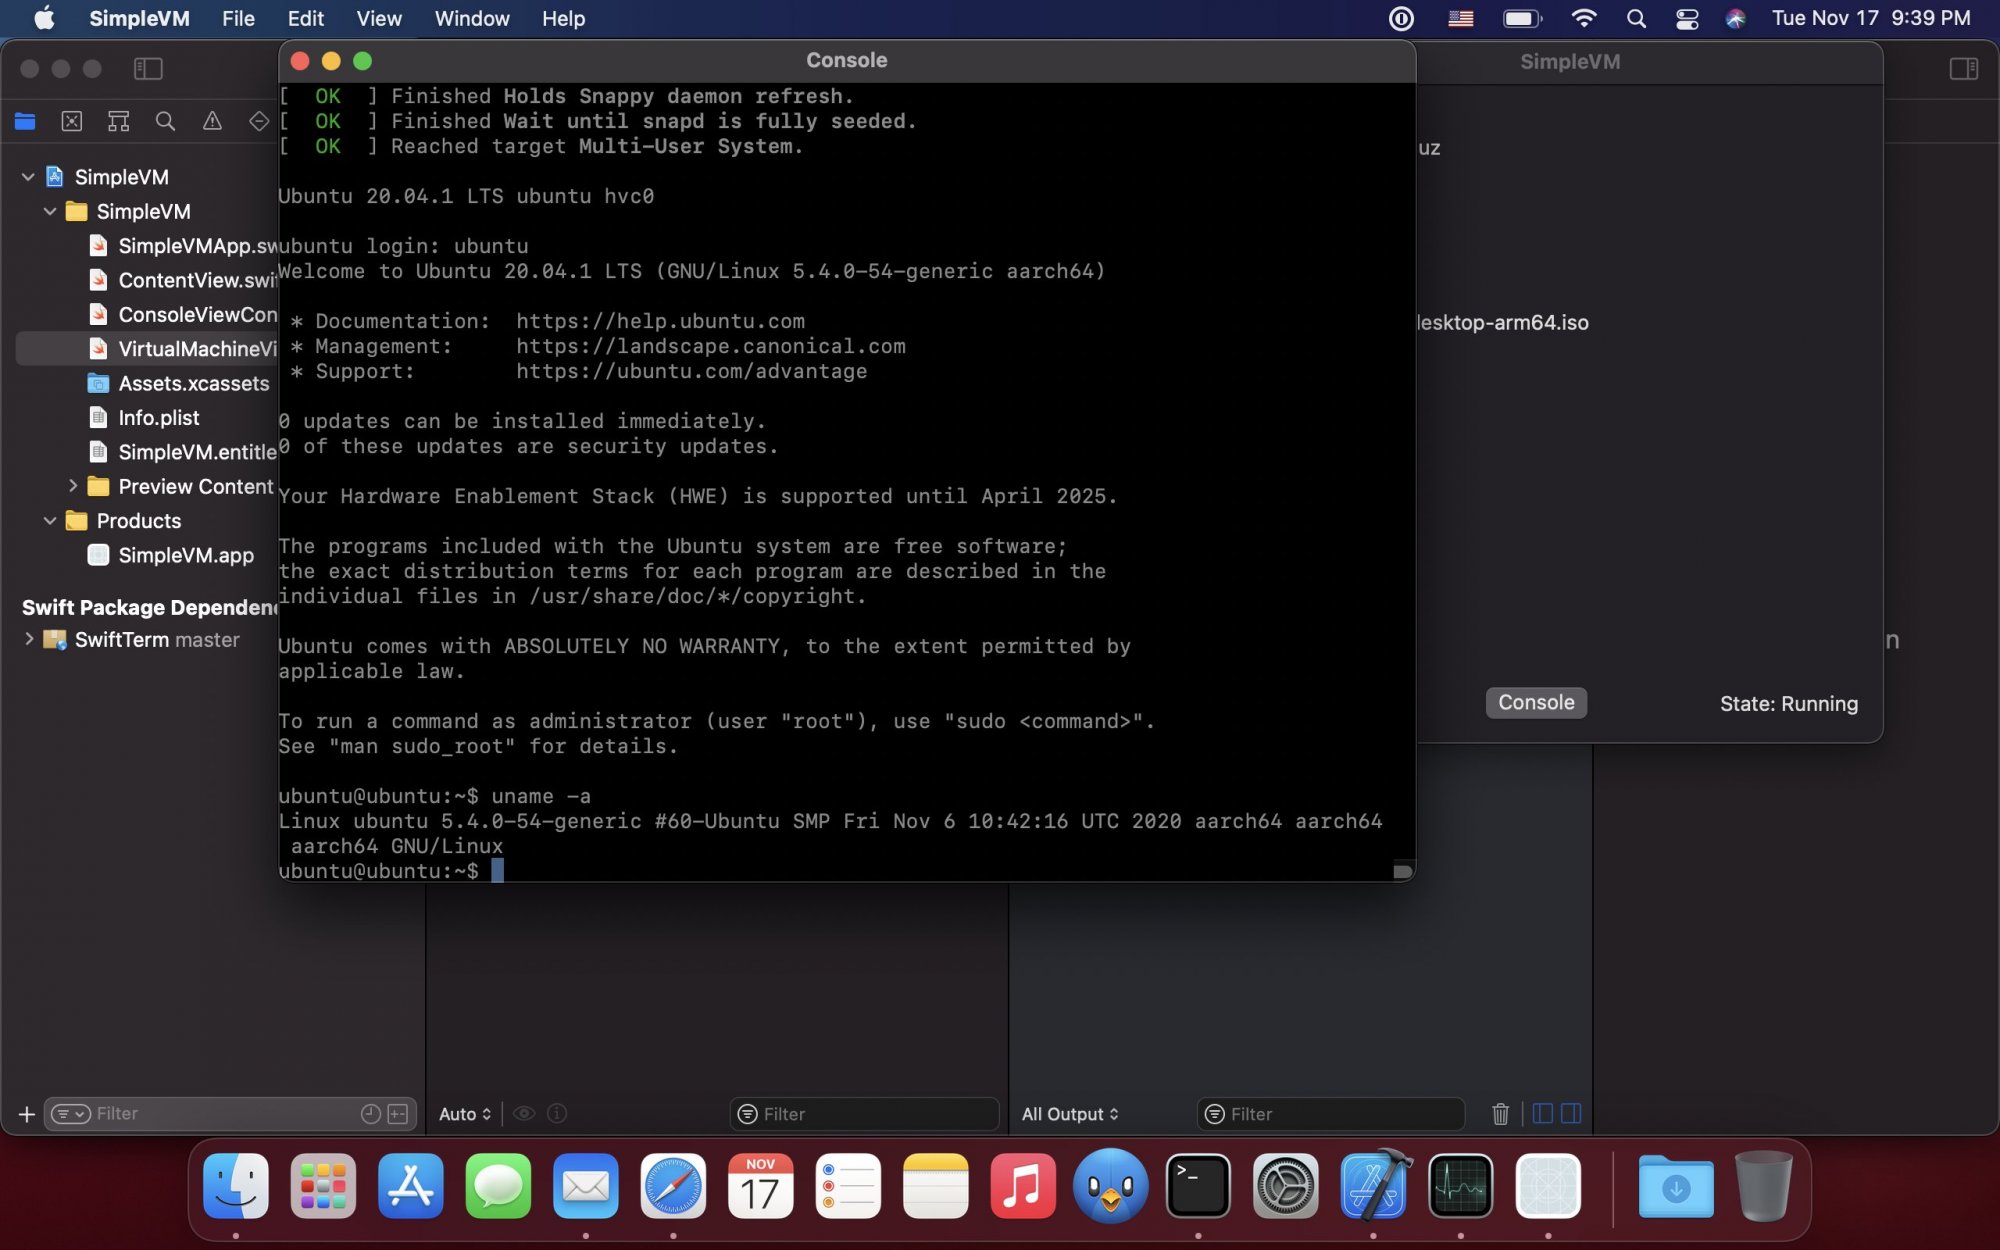Click the add file plus button
Screen dimensions: 2000x1250
click(27, 1113)
